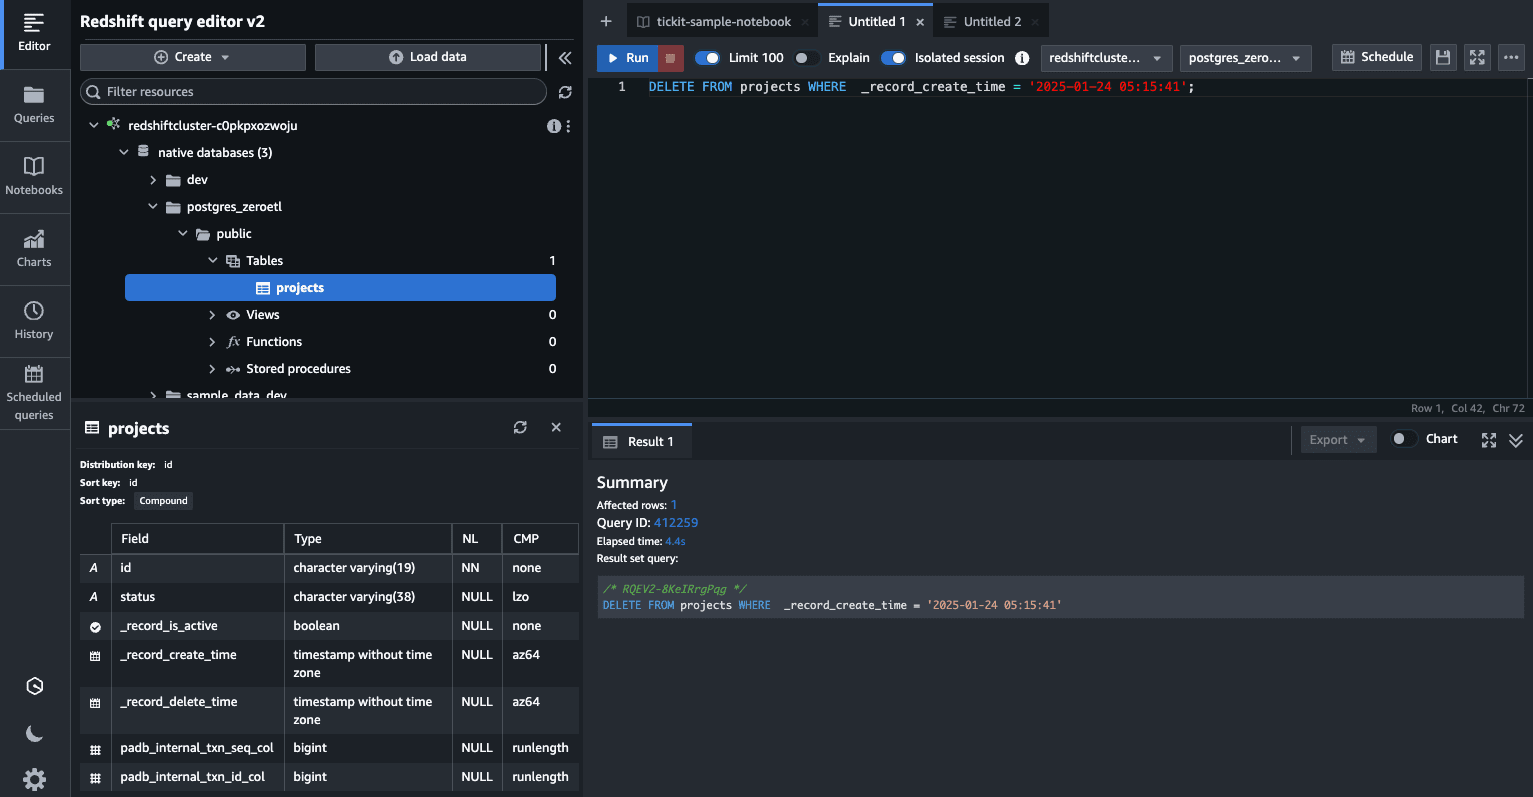Collapse the postgres_zeroetl database node
The width and height of the screenshot is (1533, 797).
153,207
